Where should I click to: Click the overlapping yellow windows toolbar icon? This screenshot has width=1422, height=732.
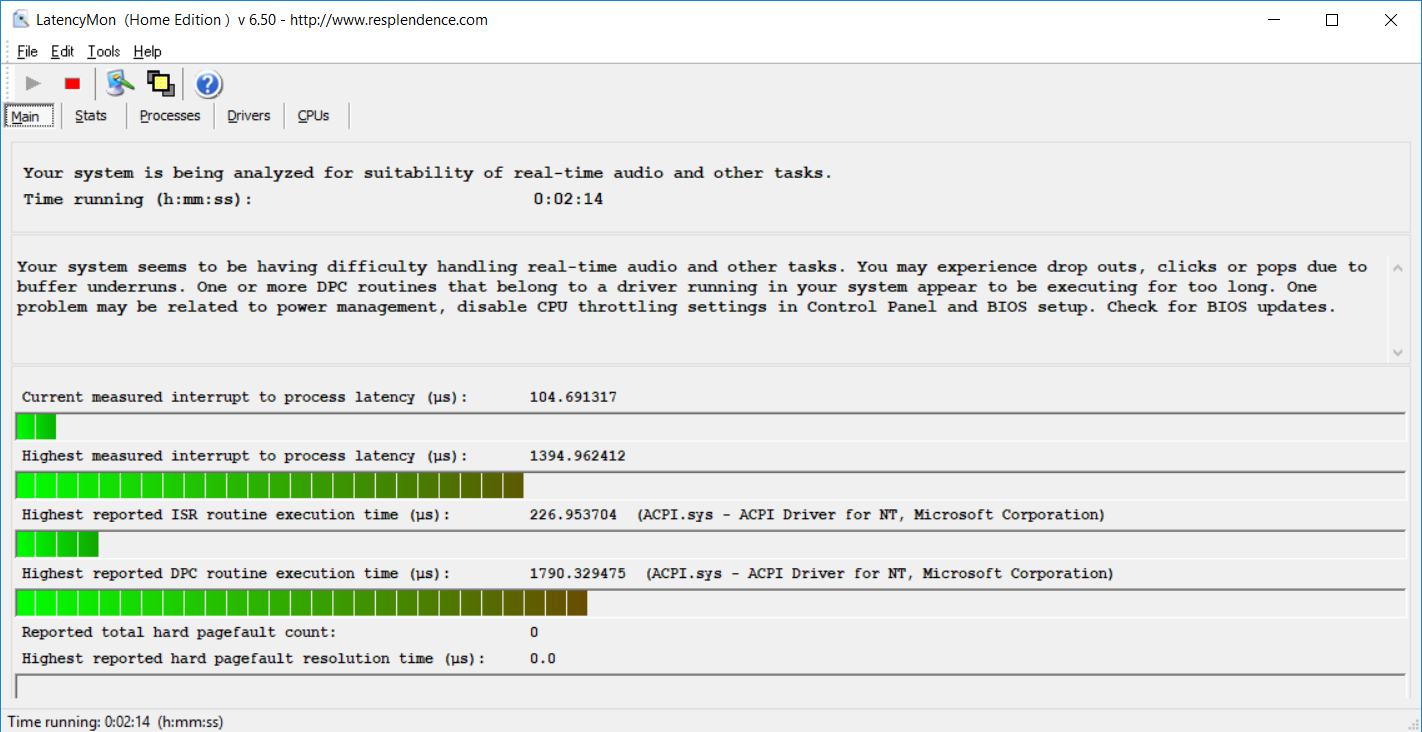[161, 84]
